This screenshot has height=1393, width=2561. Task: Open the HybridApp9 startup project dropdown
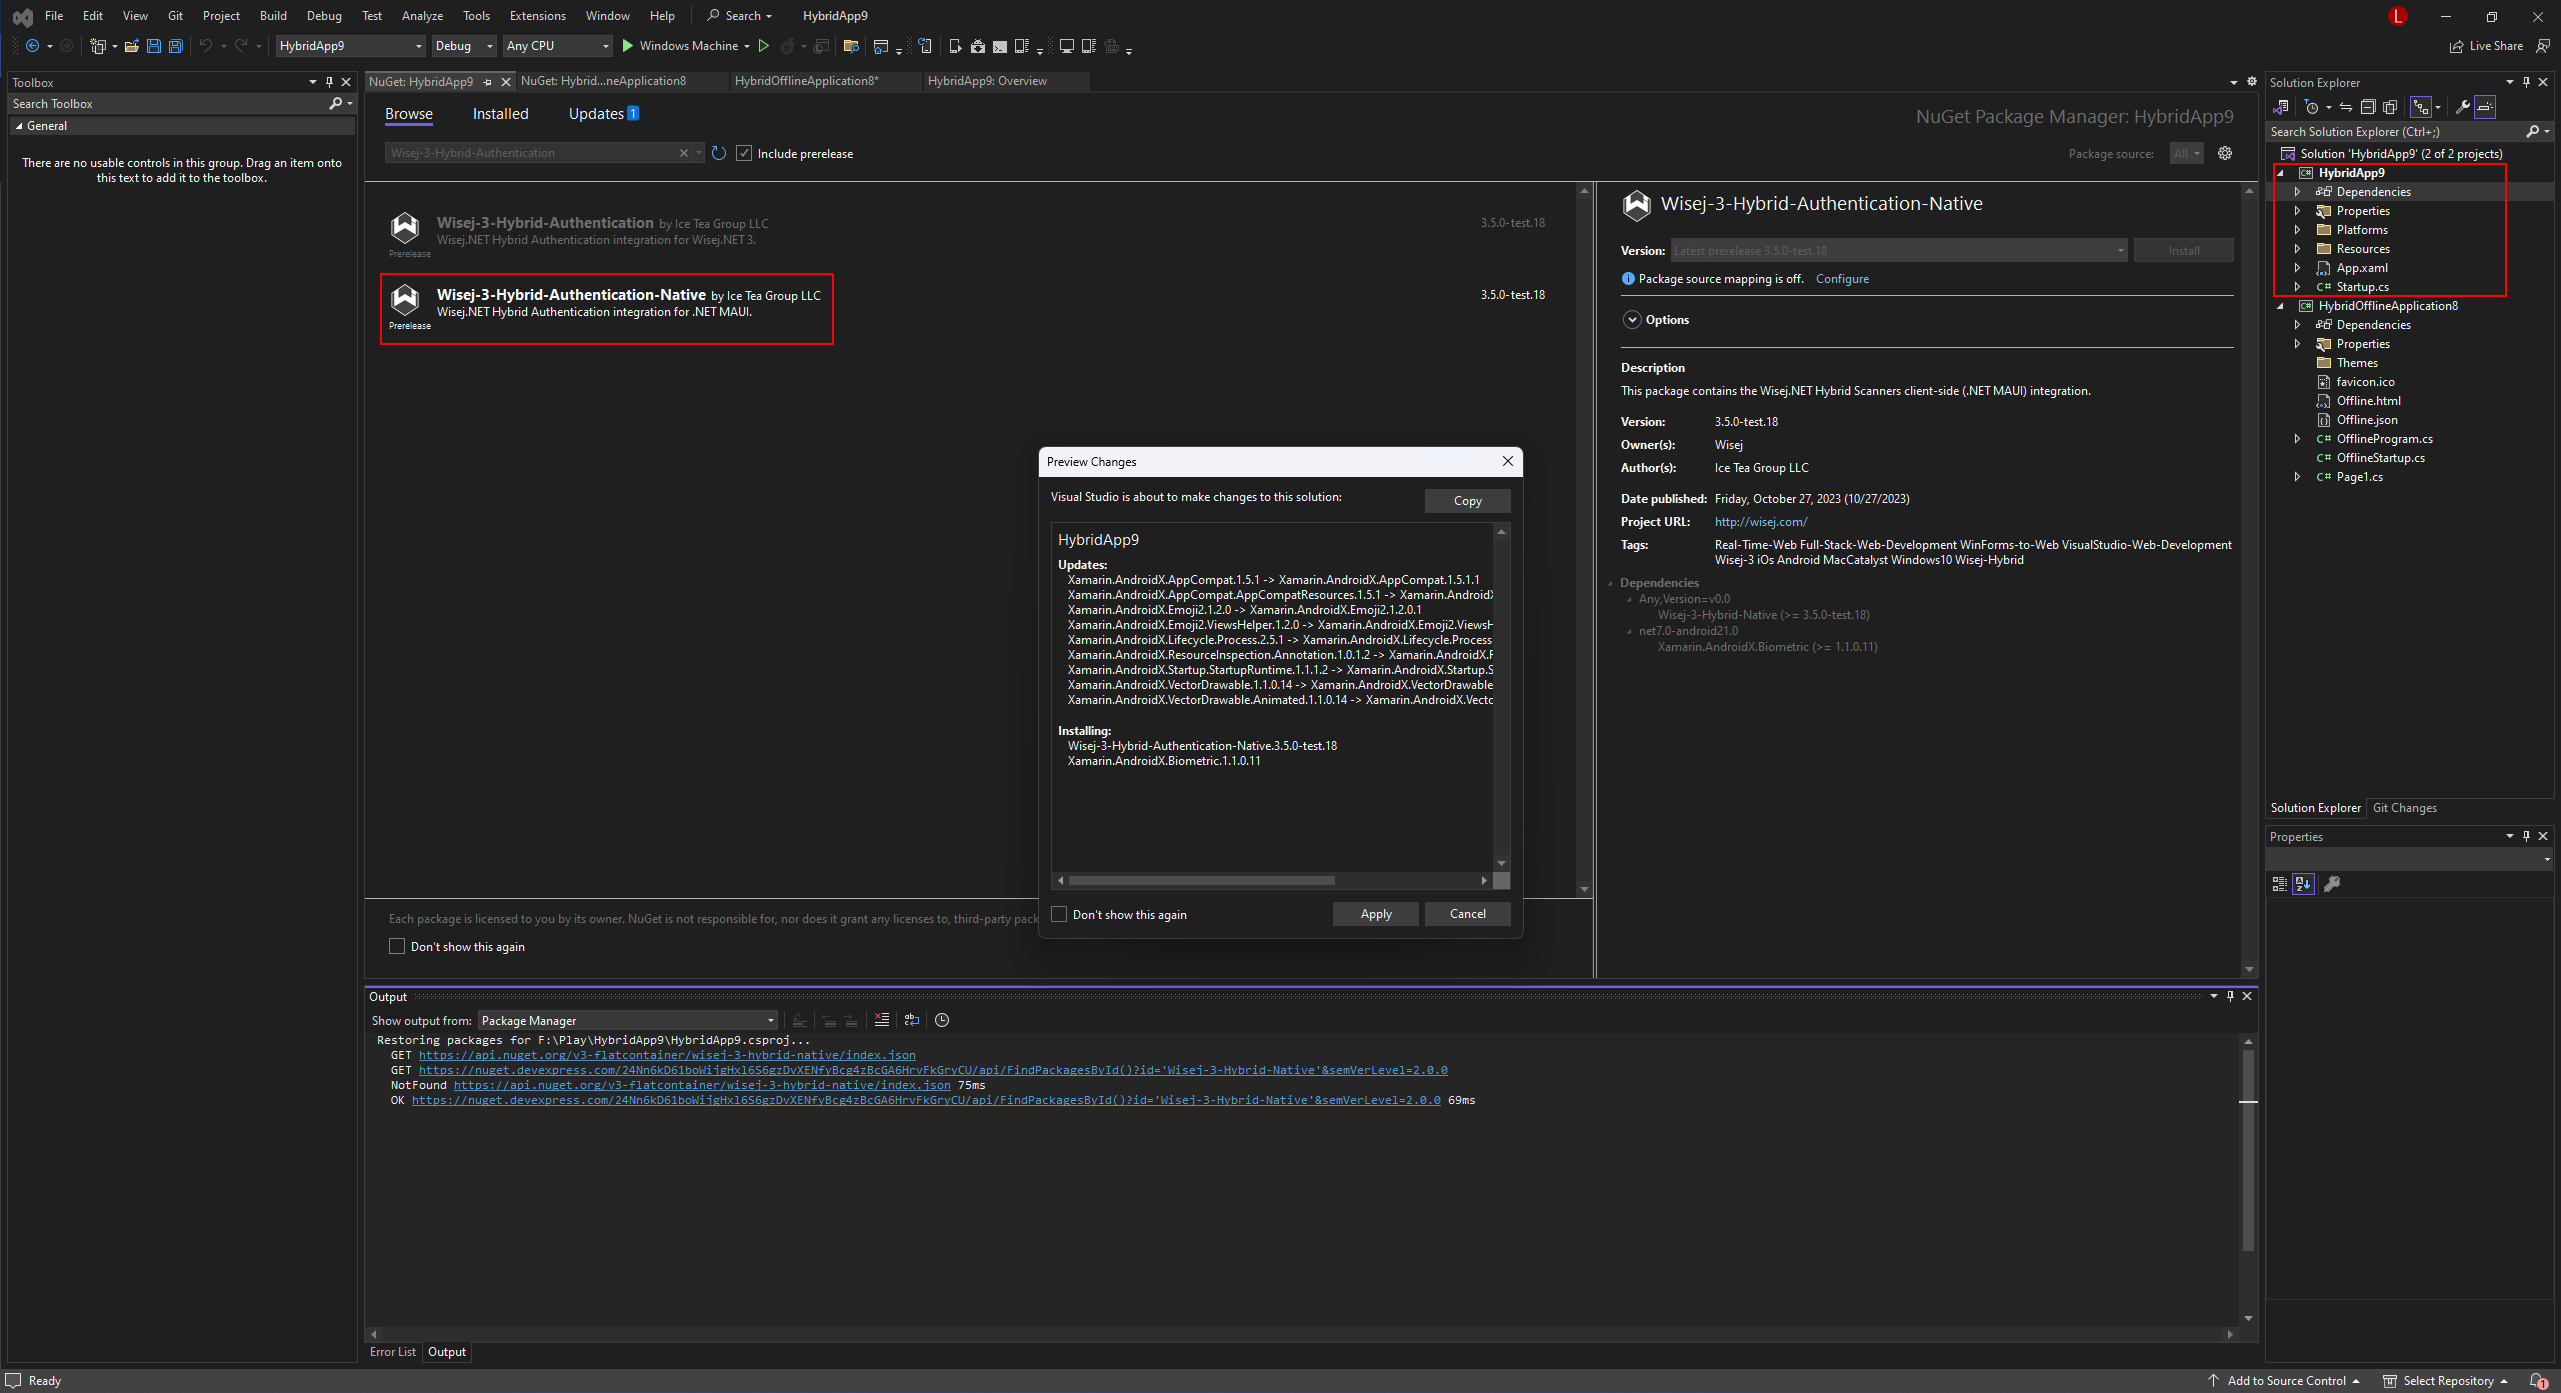[x=350, y=46]
